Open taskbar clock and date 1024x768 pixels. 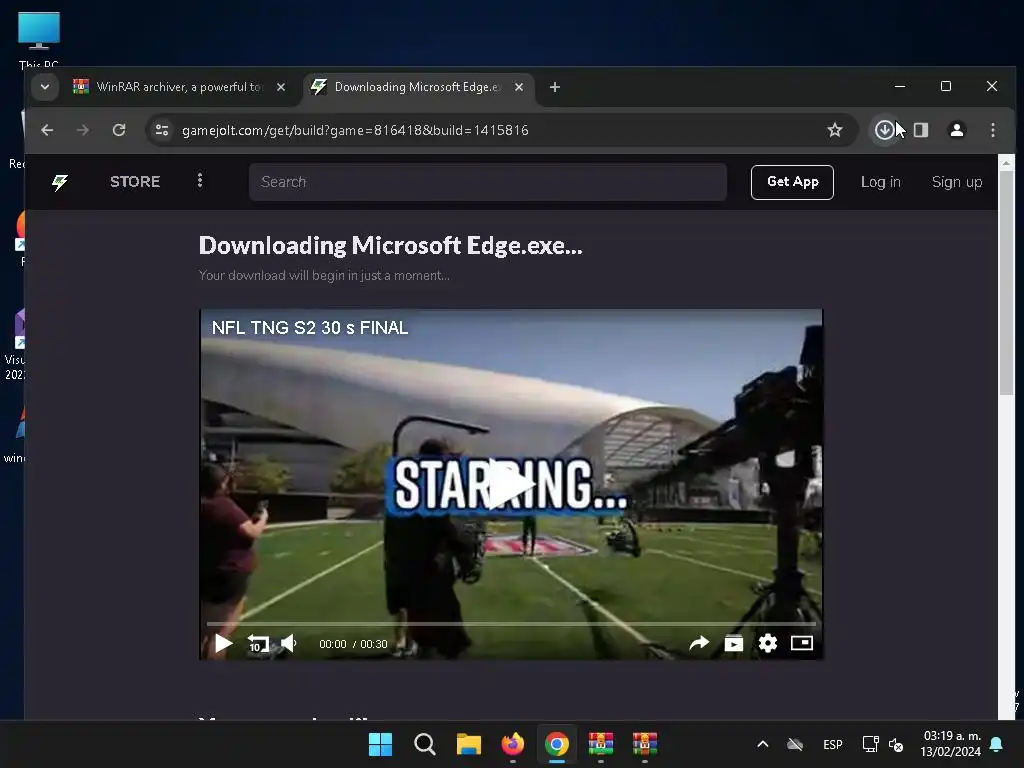click(x=951, y=744)
